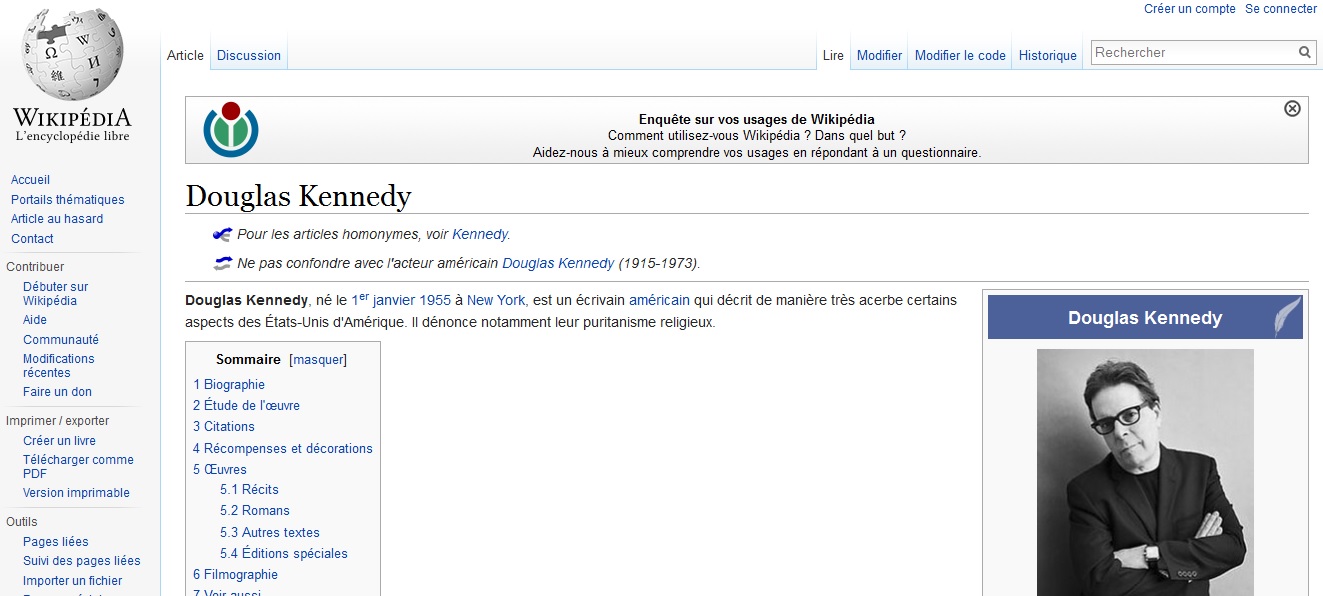The image size is (1323, 596).
Task: Collapse the Contribuer sidebar section
Action: [35, 267]
